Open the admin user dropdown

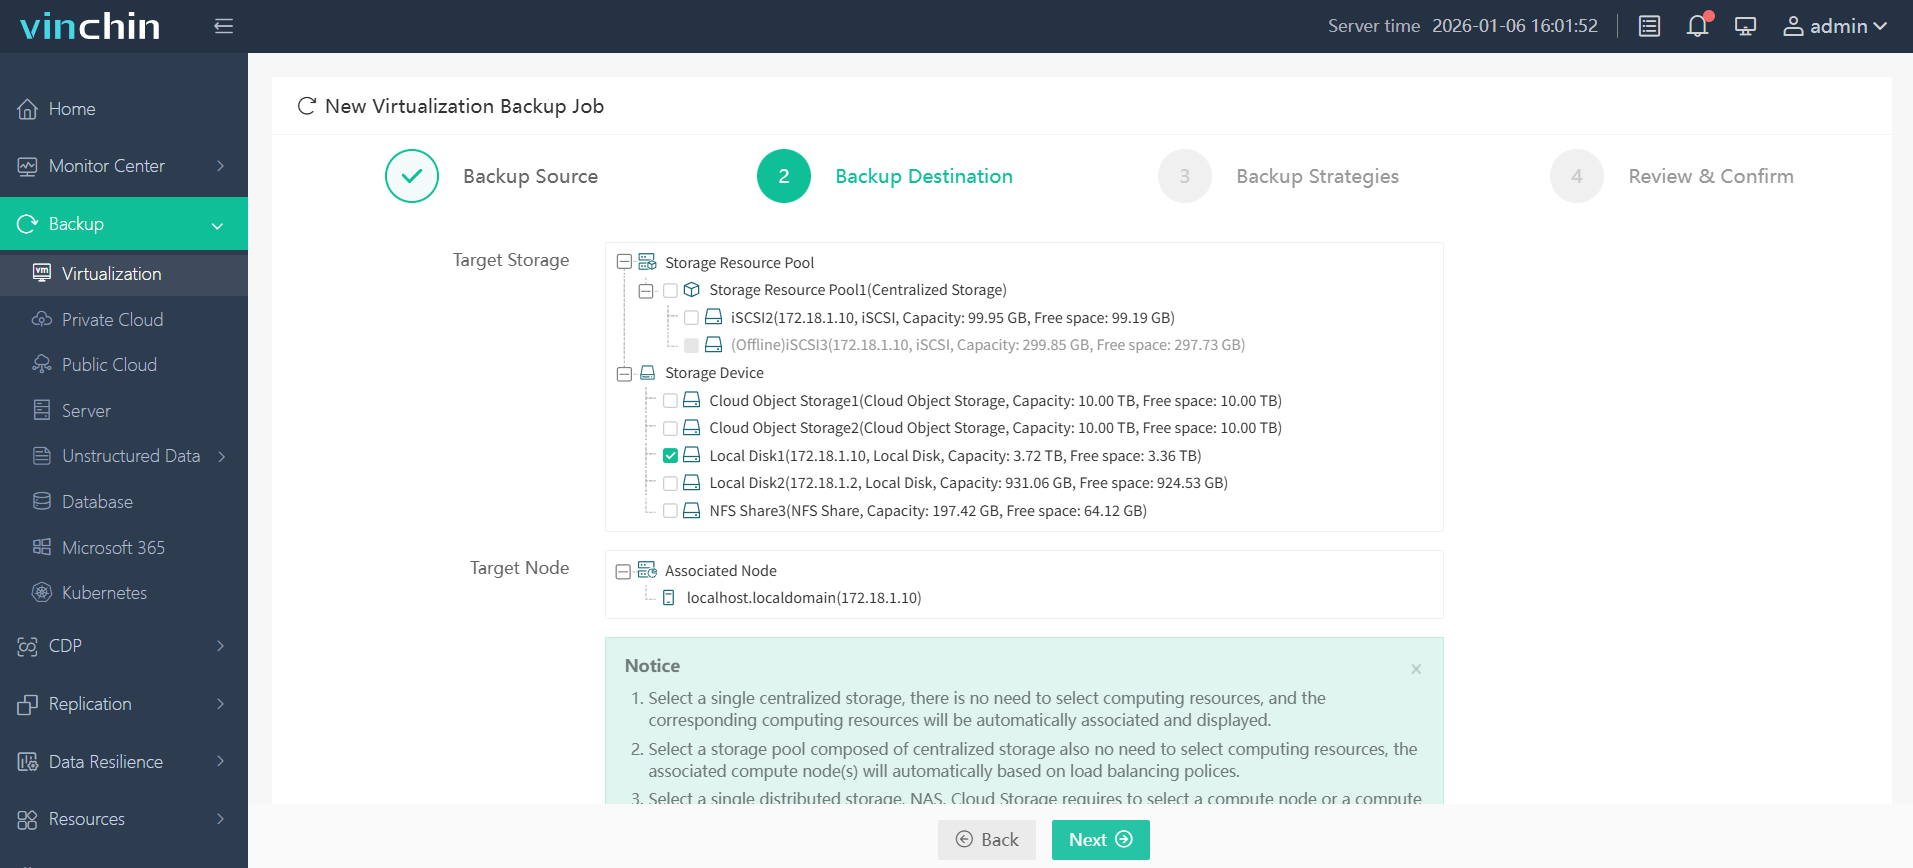pos(1834,26)
